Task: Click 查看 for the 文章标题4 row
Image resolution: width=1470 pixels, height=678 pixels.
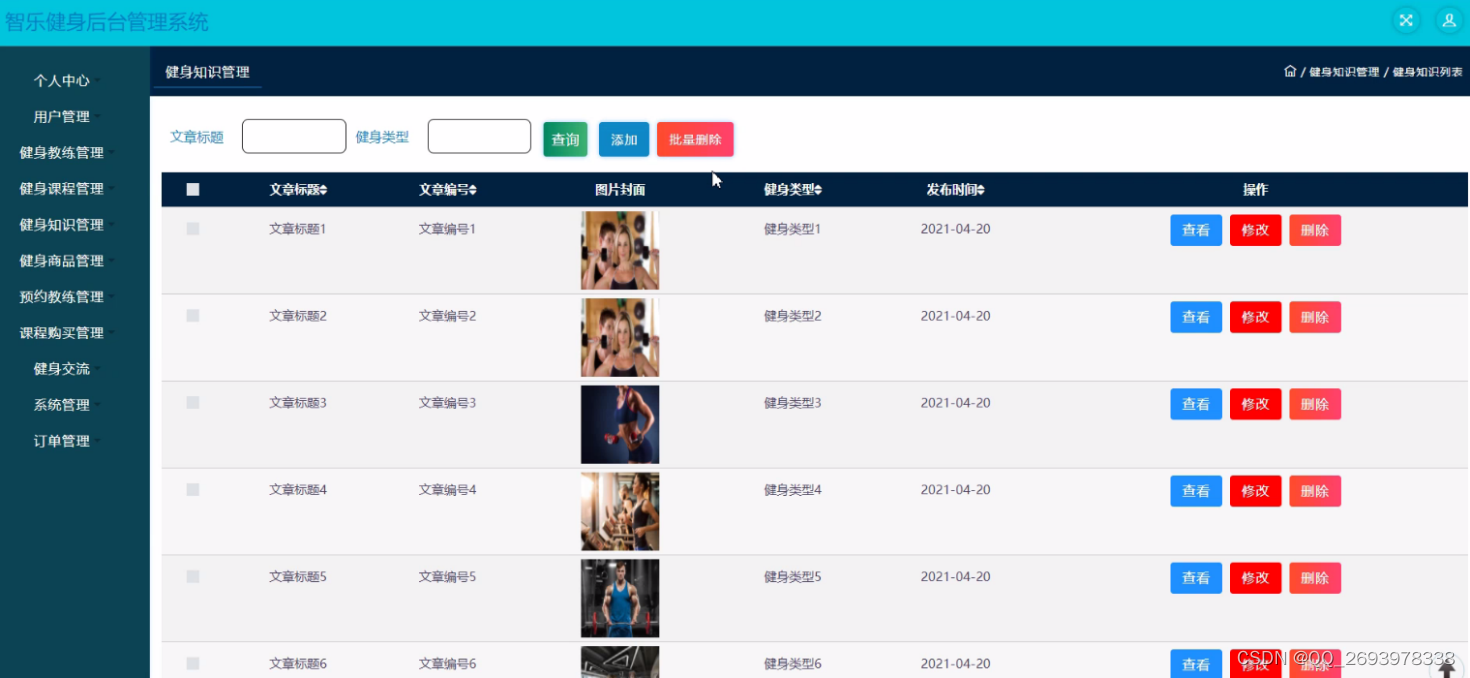Action: pyautogui.click(x=1196, y=491)
